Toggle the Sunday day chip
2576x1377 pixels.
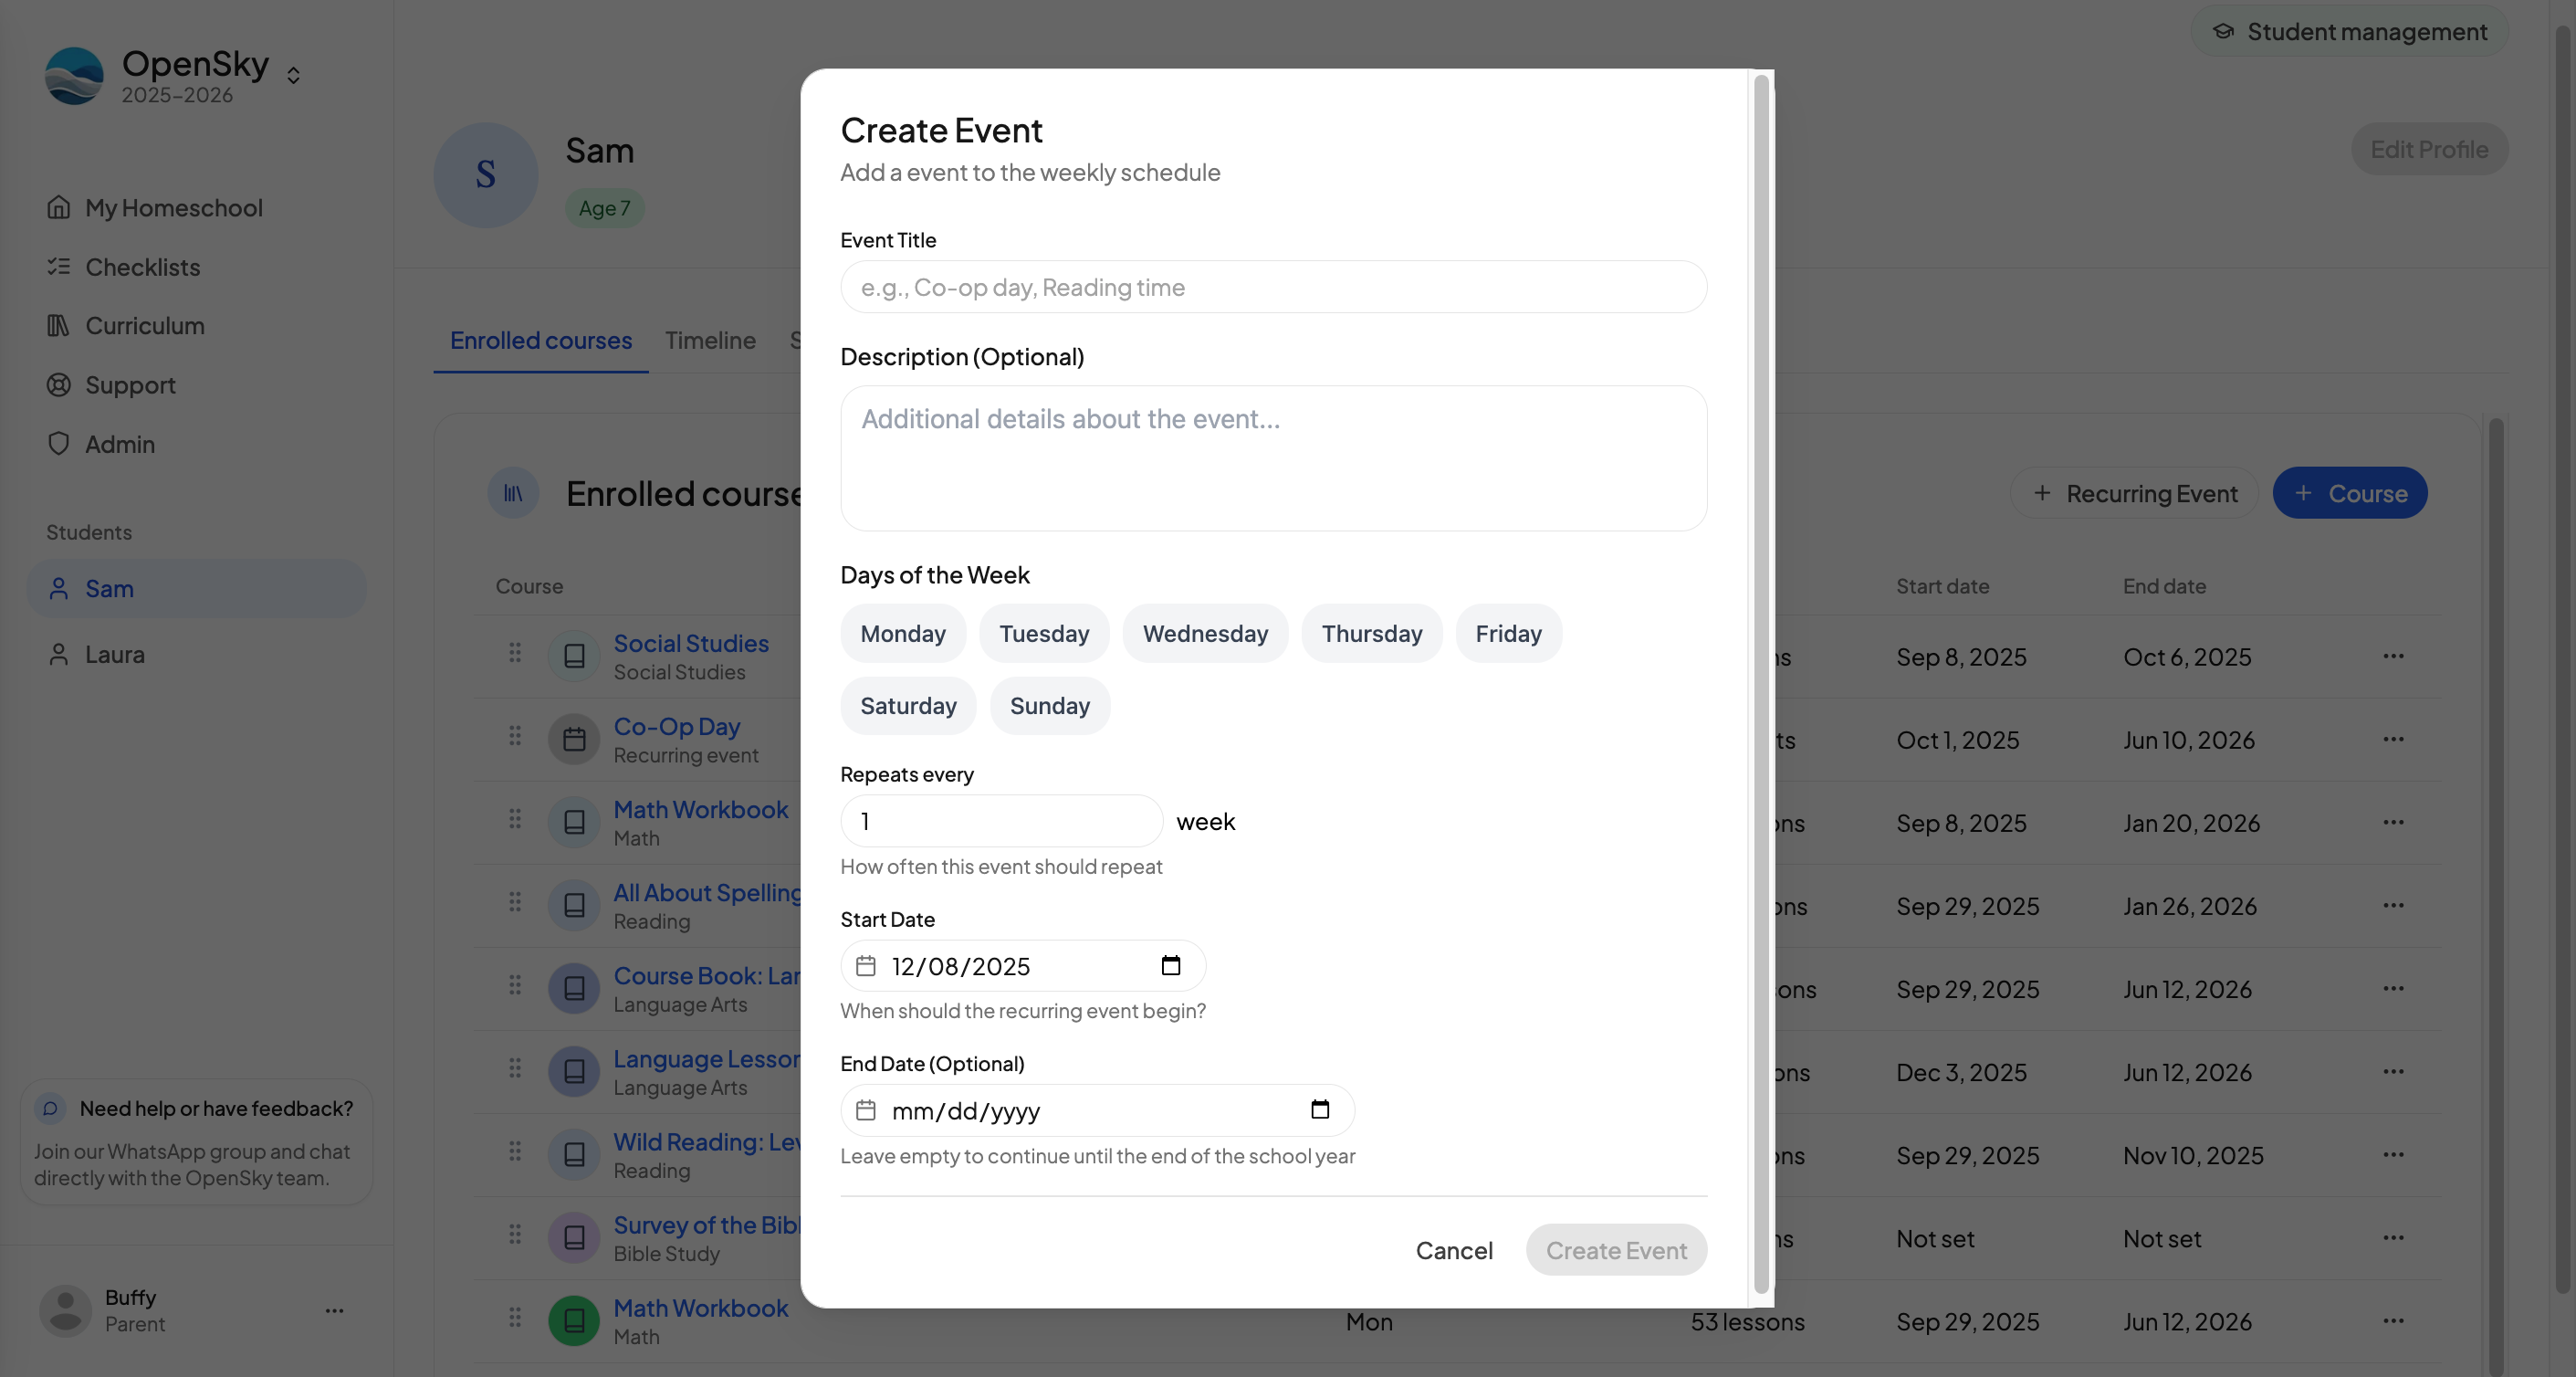click(x=1049, y=706)
